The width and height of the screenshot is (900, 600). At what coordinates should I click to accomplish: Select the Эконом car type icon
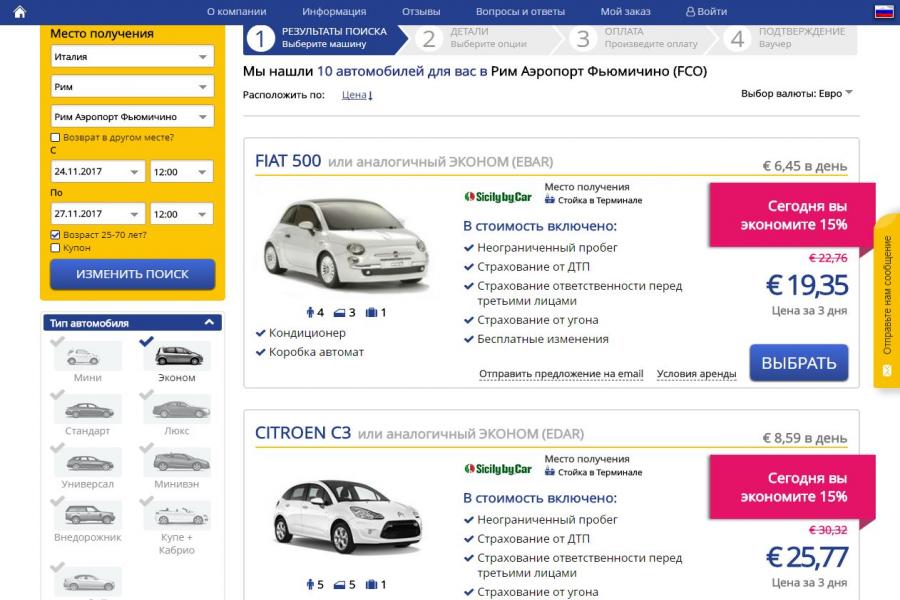coord(177,356)
